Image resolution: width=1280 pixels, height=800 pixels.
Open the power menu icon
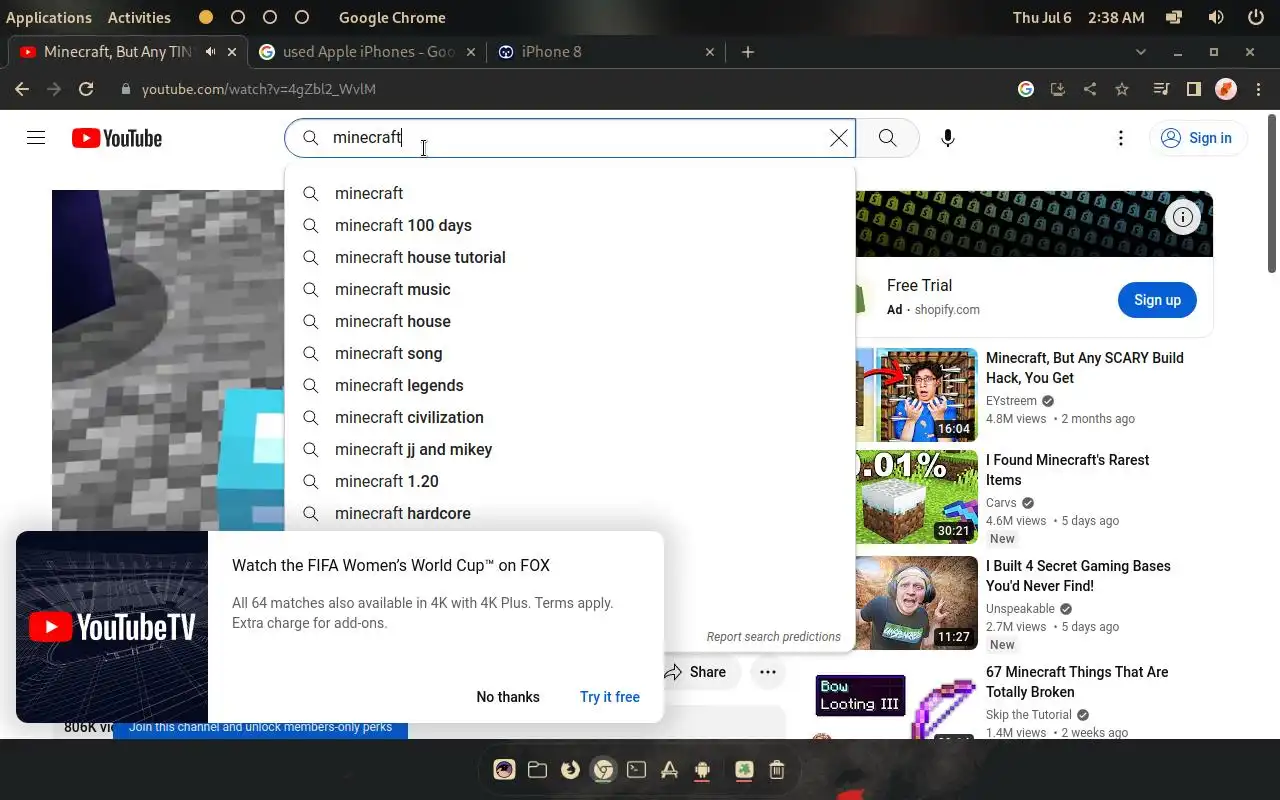coord(1256,17)
